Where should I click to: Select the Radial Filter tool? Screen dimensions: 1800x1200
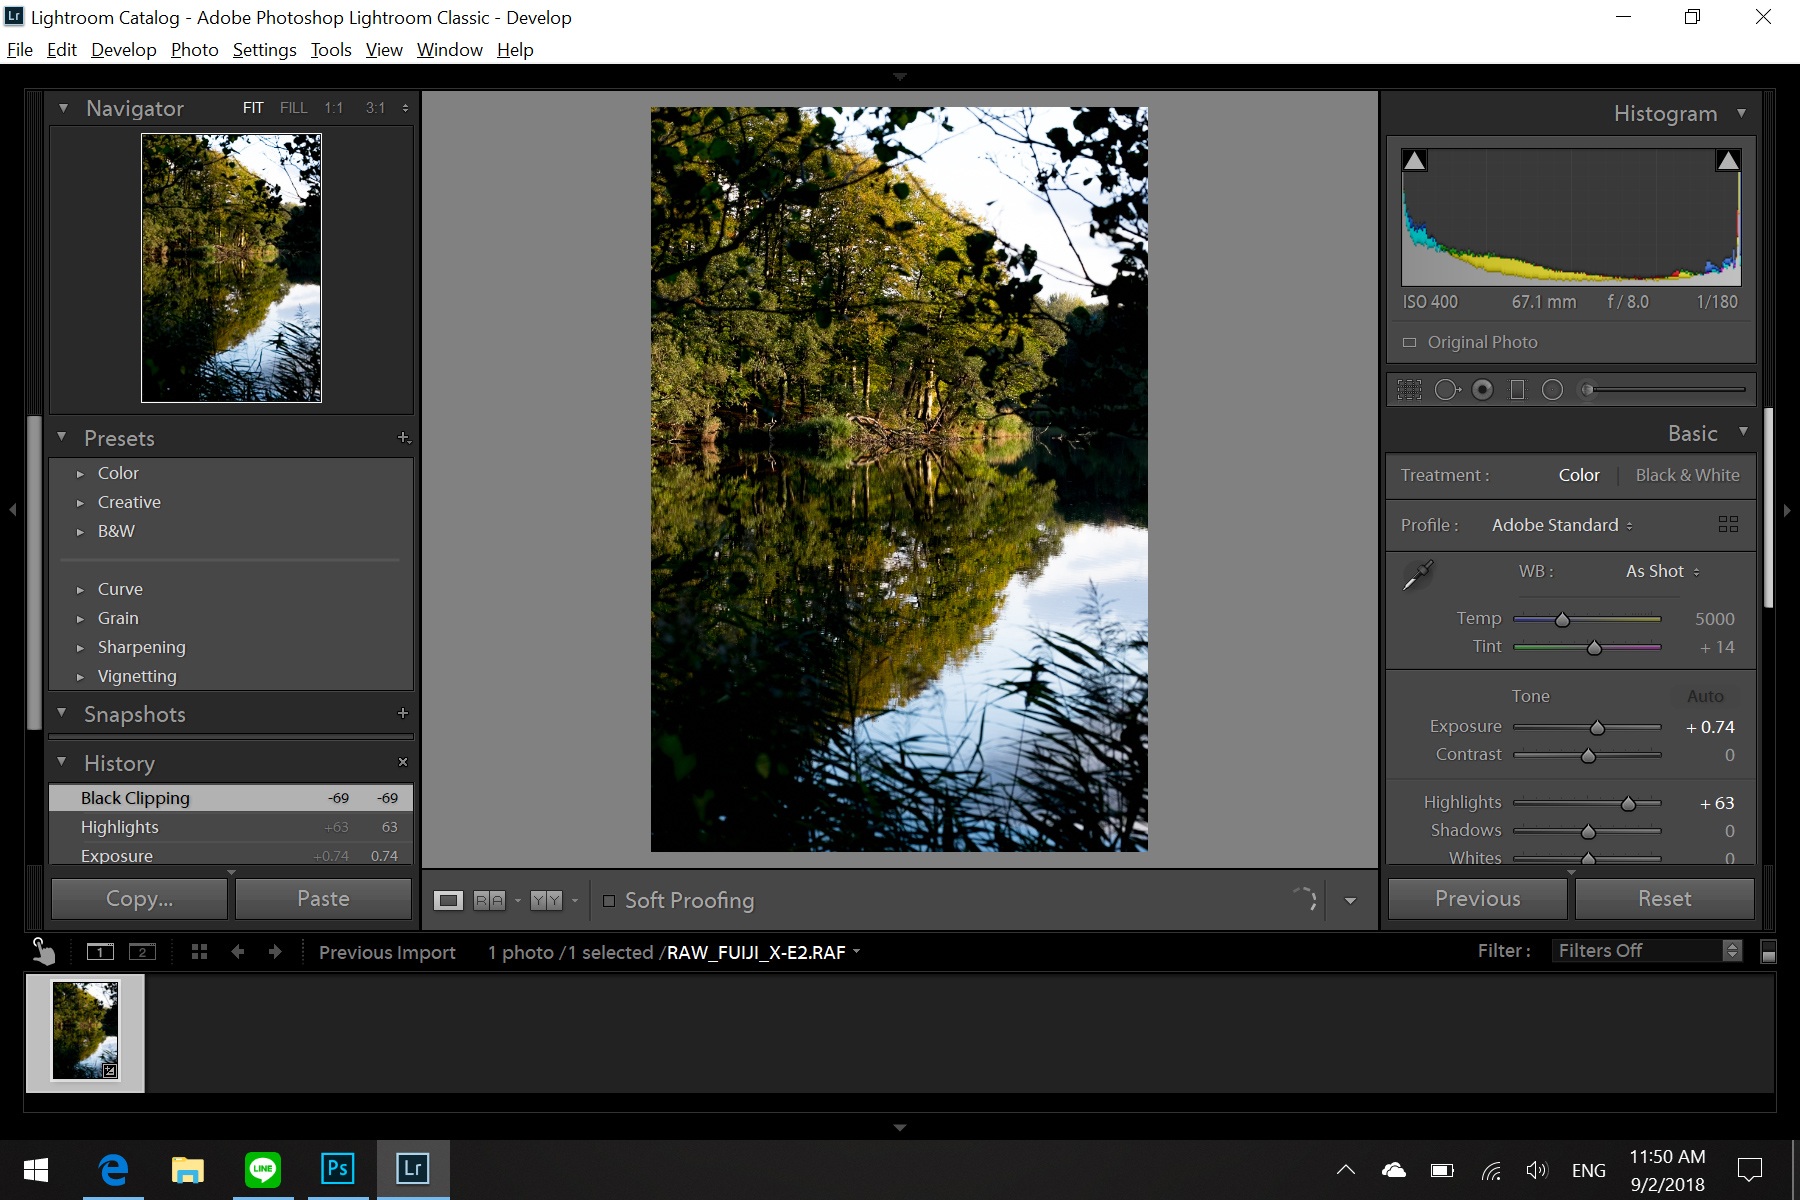[1552, 390]
